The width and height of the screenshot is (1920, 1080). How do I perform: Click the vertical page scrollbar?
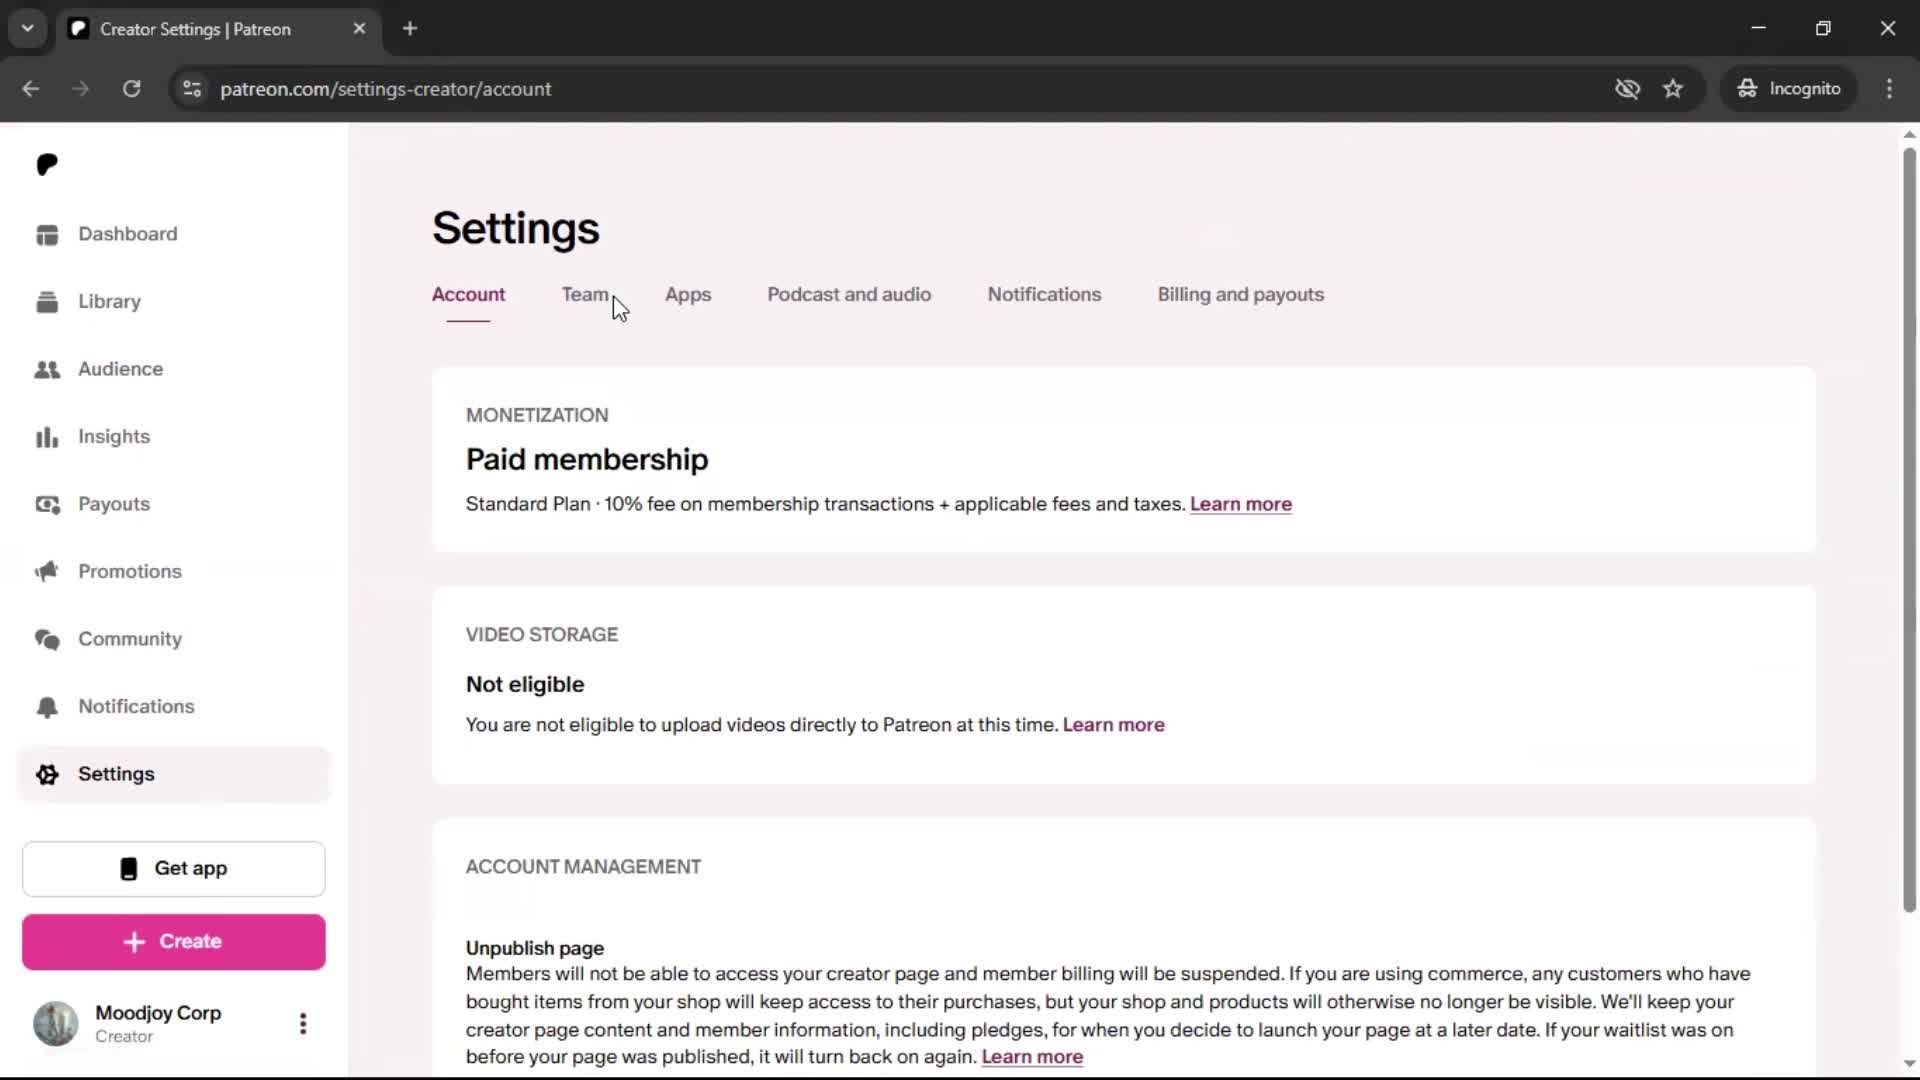click(1909, 530)
